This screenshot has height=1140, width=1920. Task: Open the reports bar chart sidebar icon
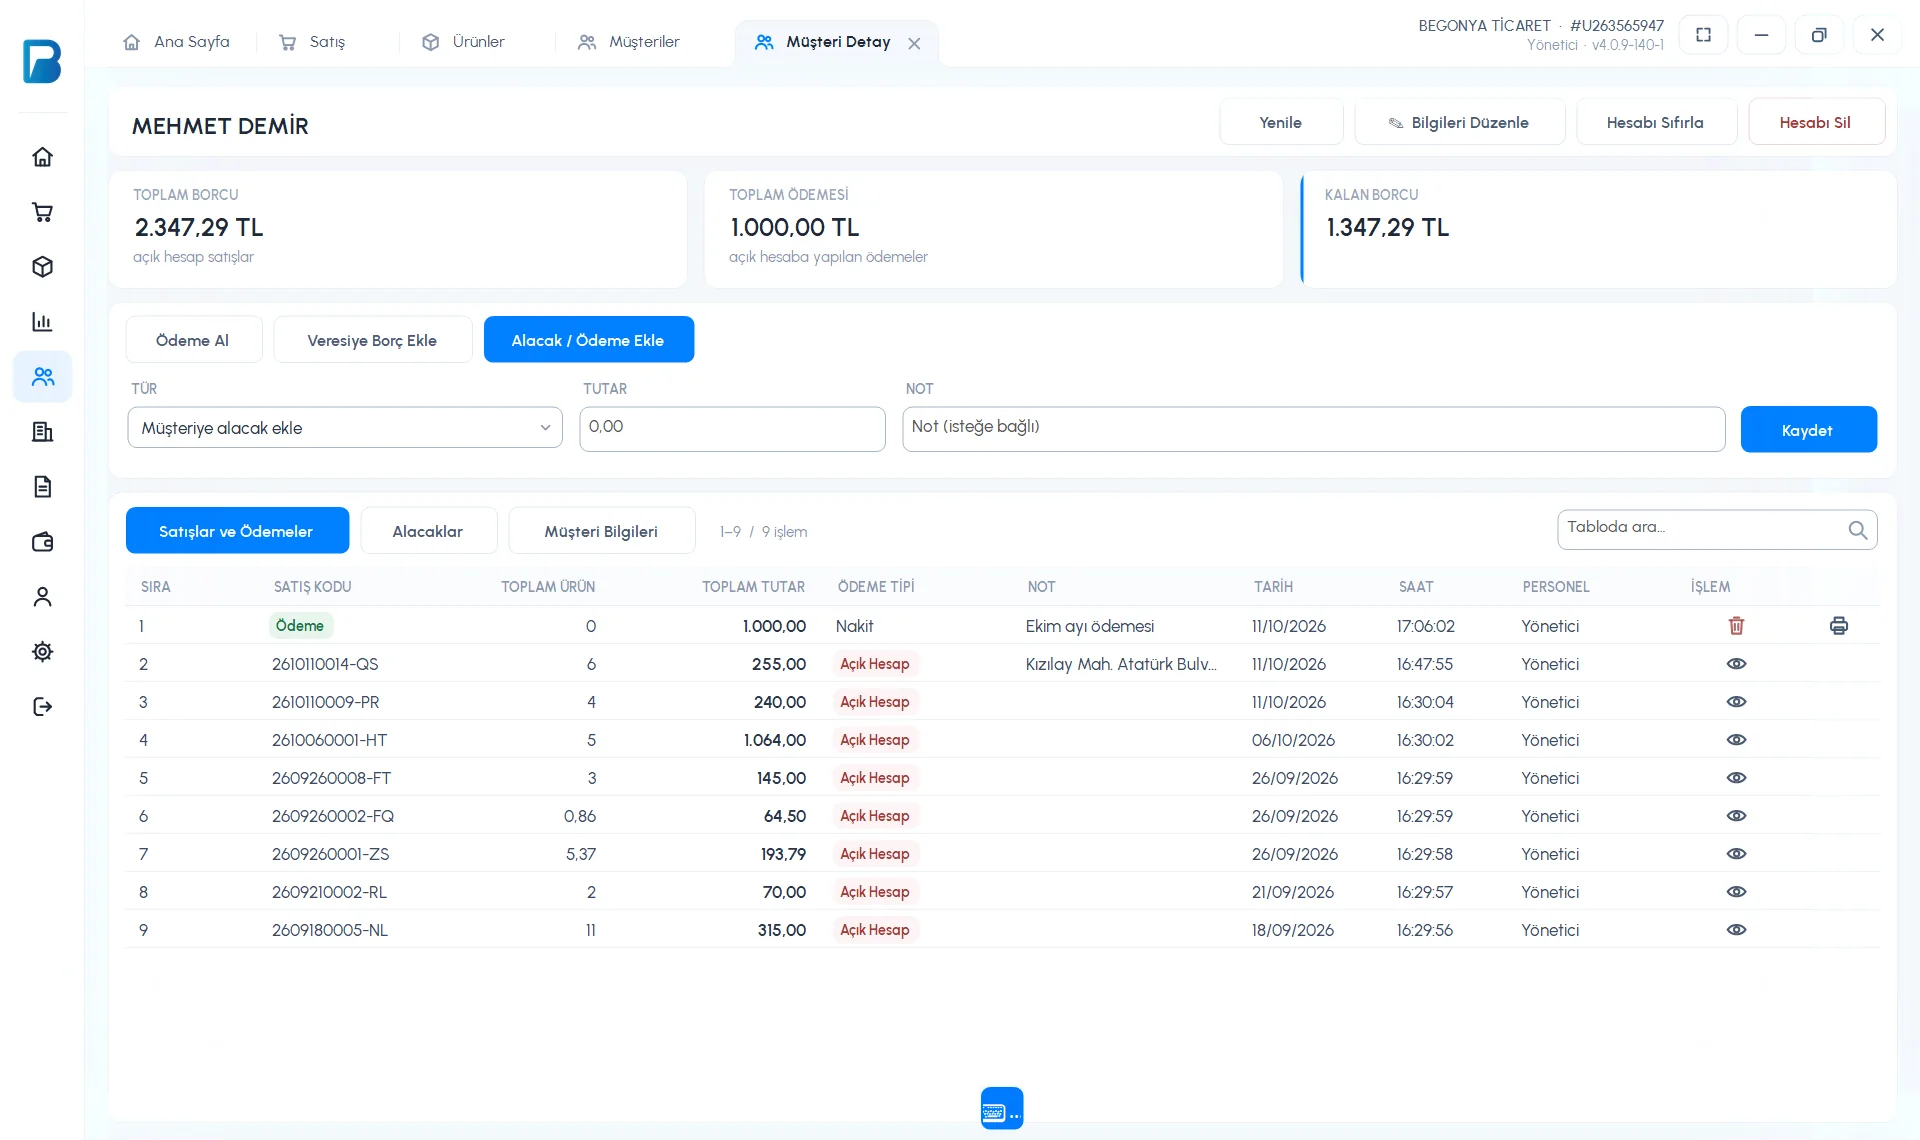42,322
